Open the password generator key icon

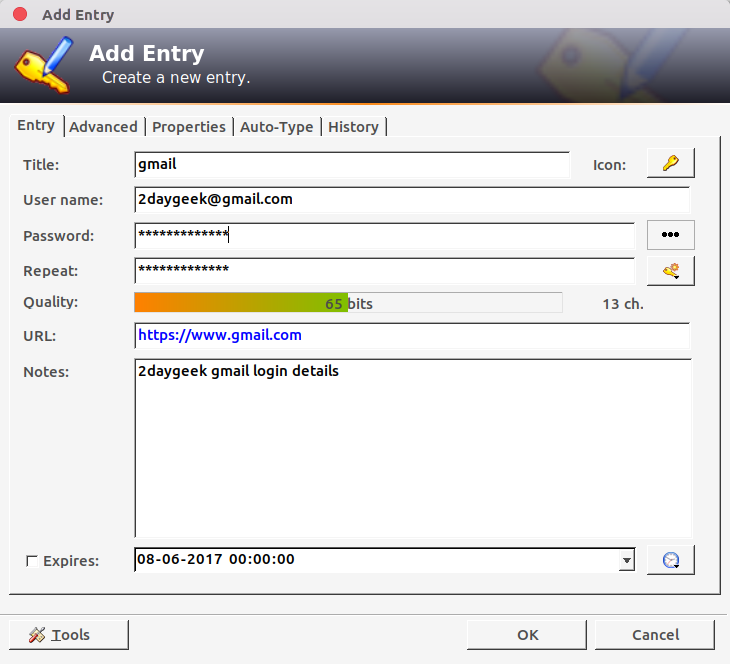coord(670,271)
